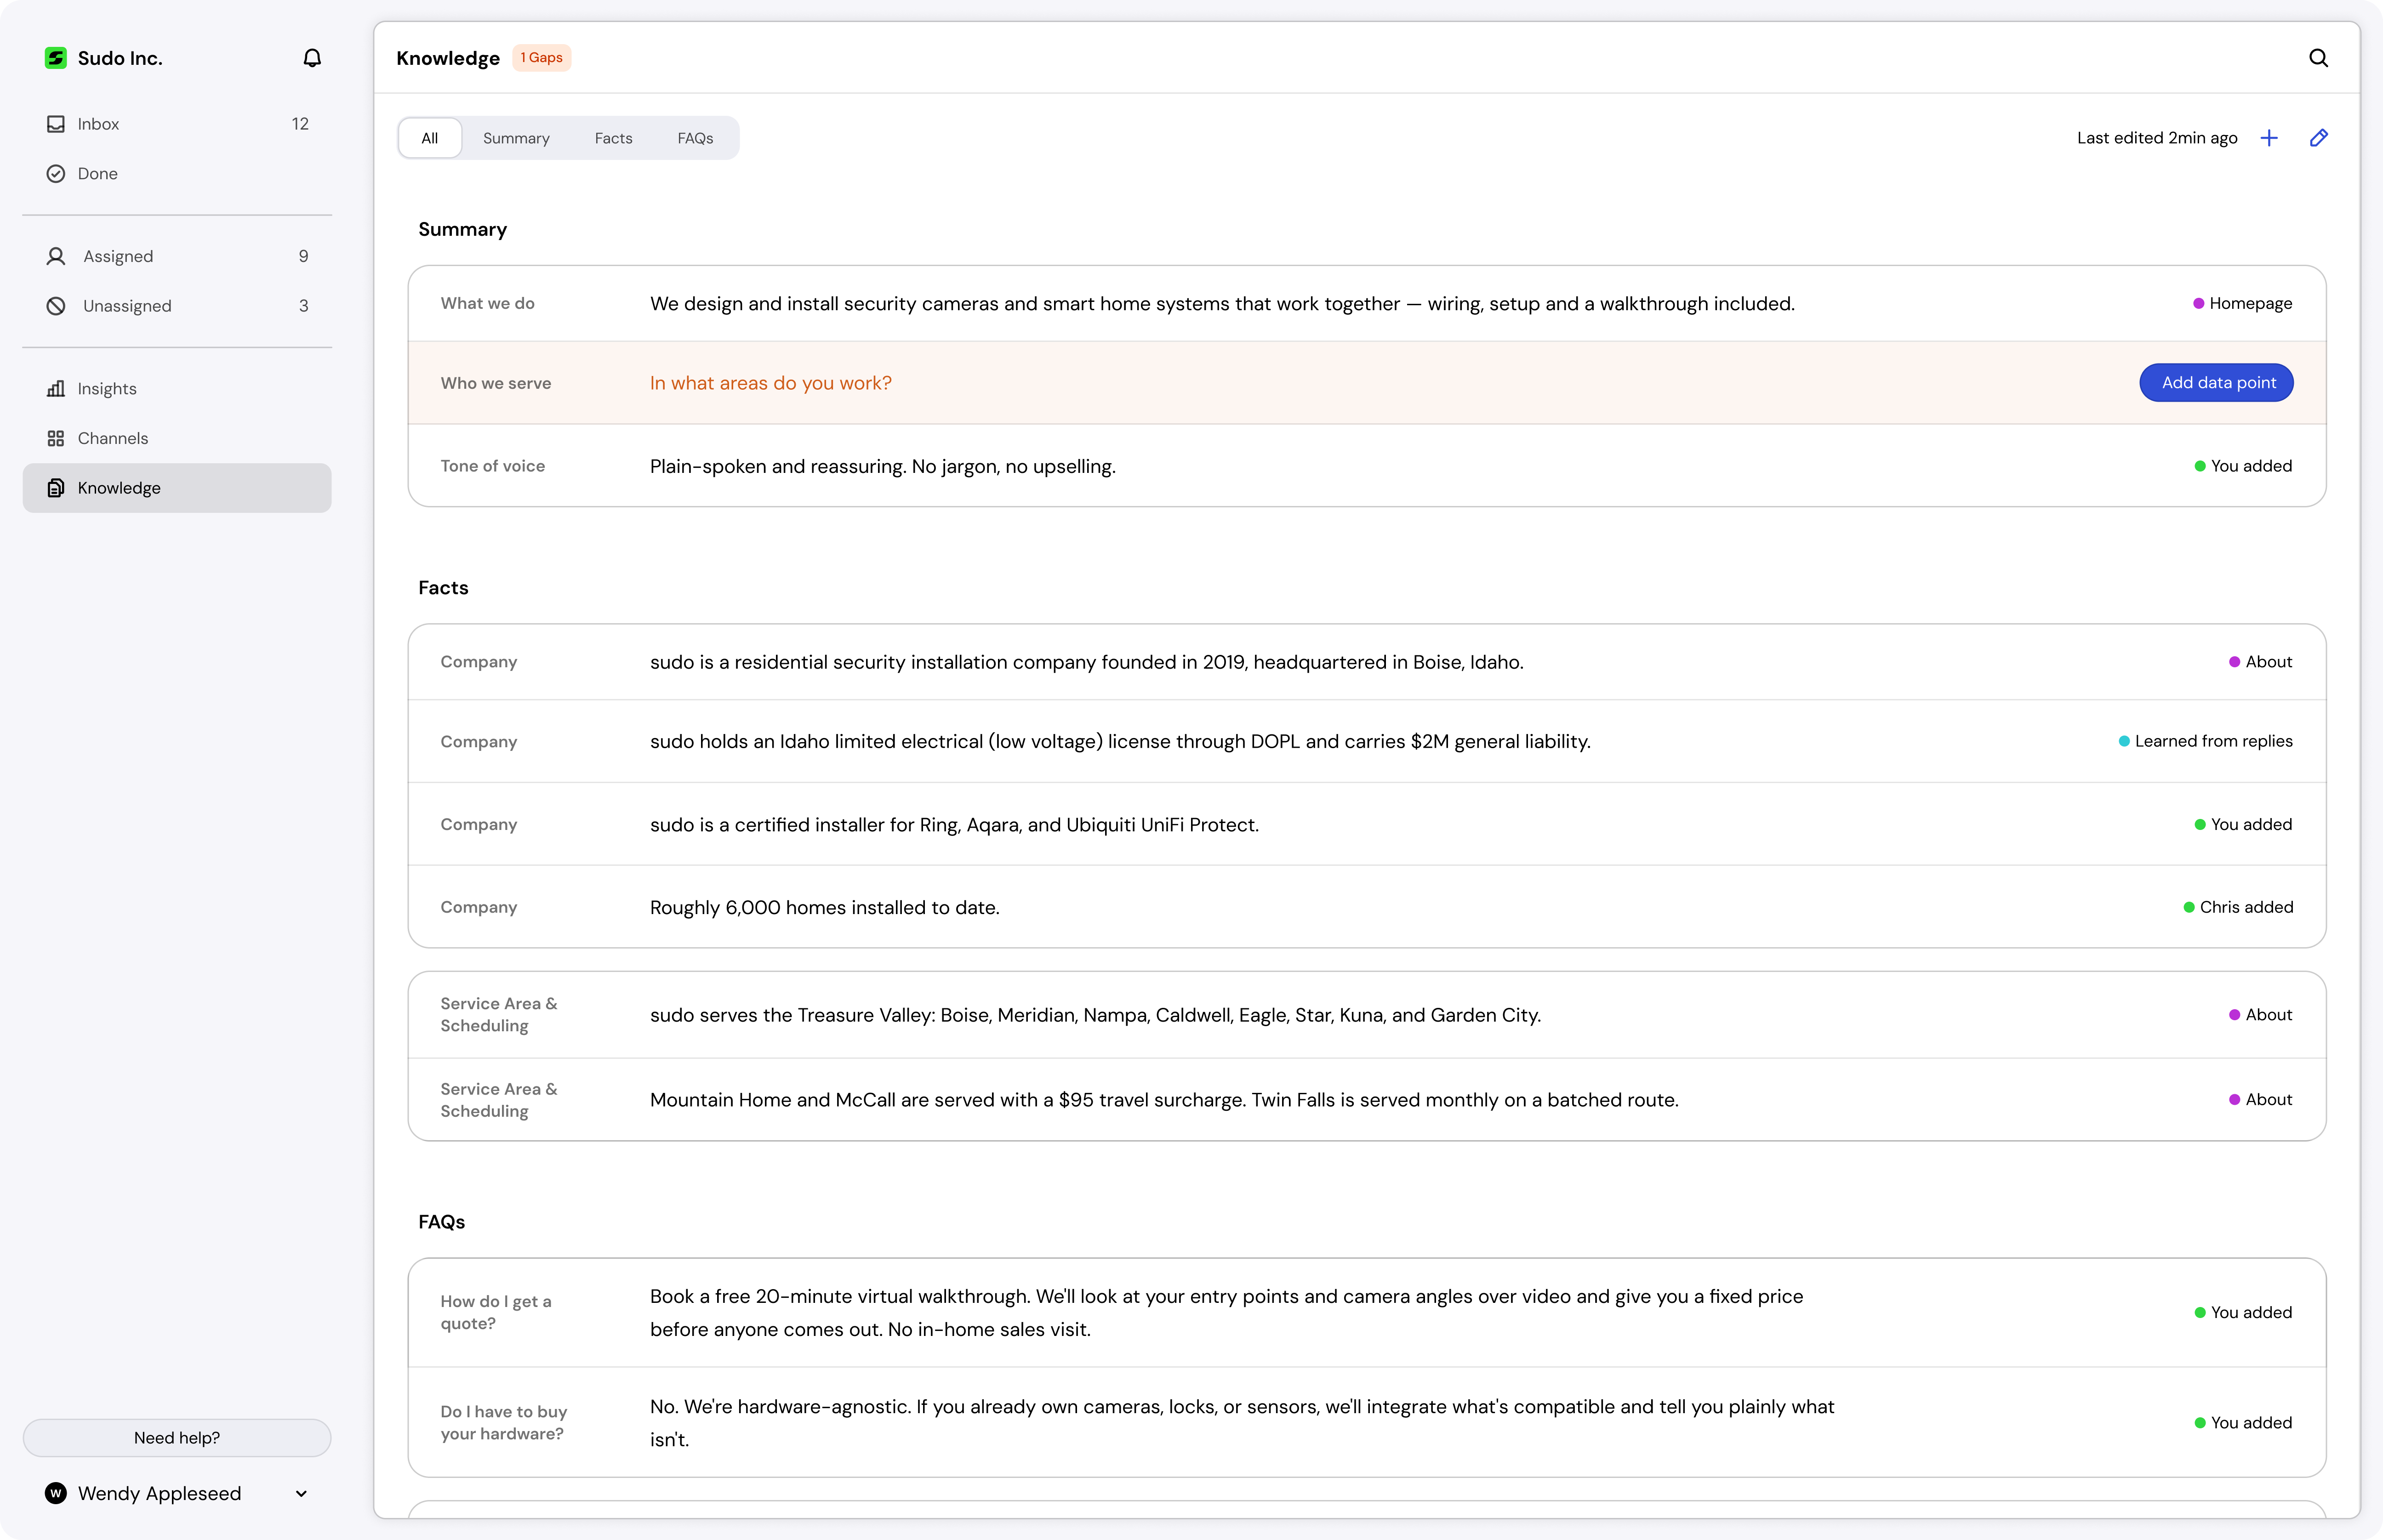Select the All tab
2383x1540 pixels.
click(430, 138)
